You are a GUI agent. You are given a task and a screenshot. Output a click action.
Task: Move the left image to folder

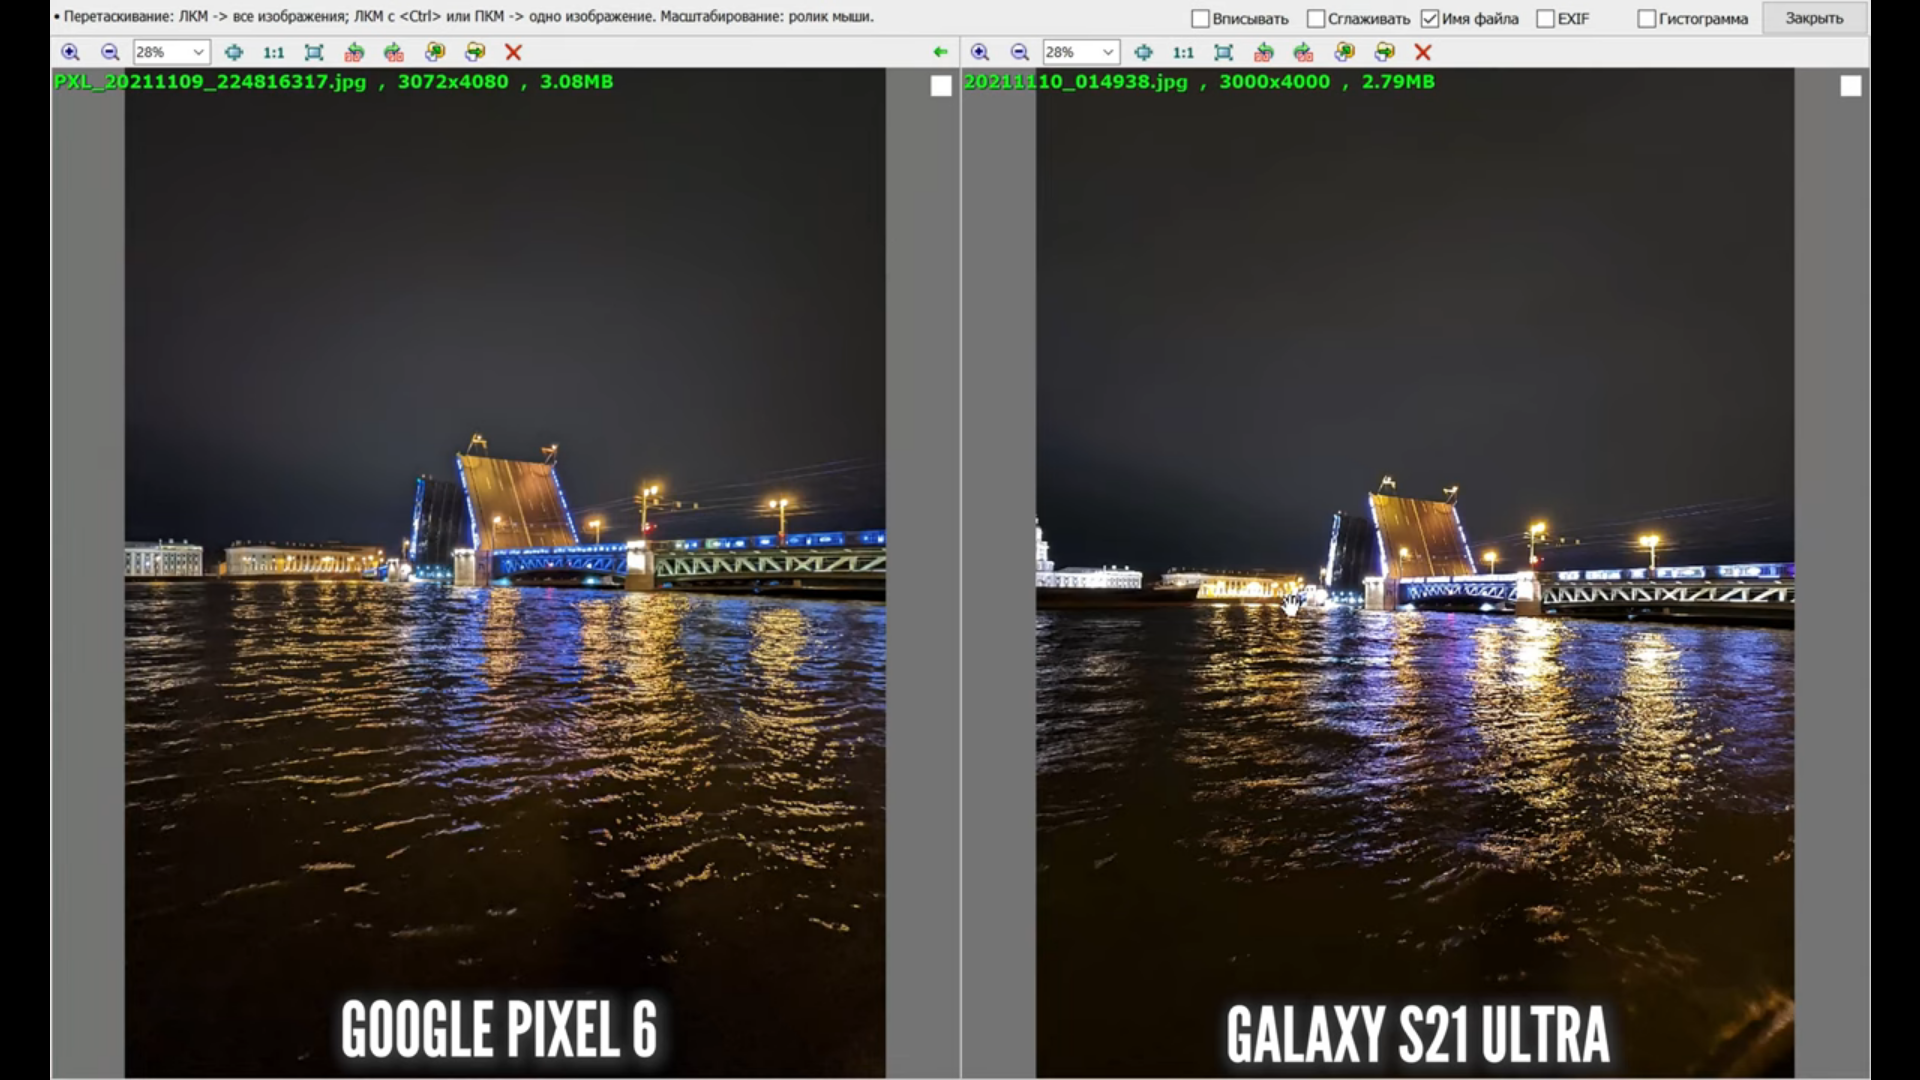pyautogui.click(x=475, y=52)
